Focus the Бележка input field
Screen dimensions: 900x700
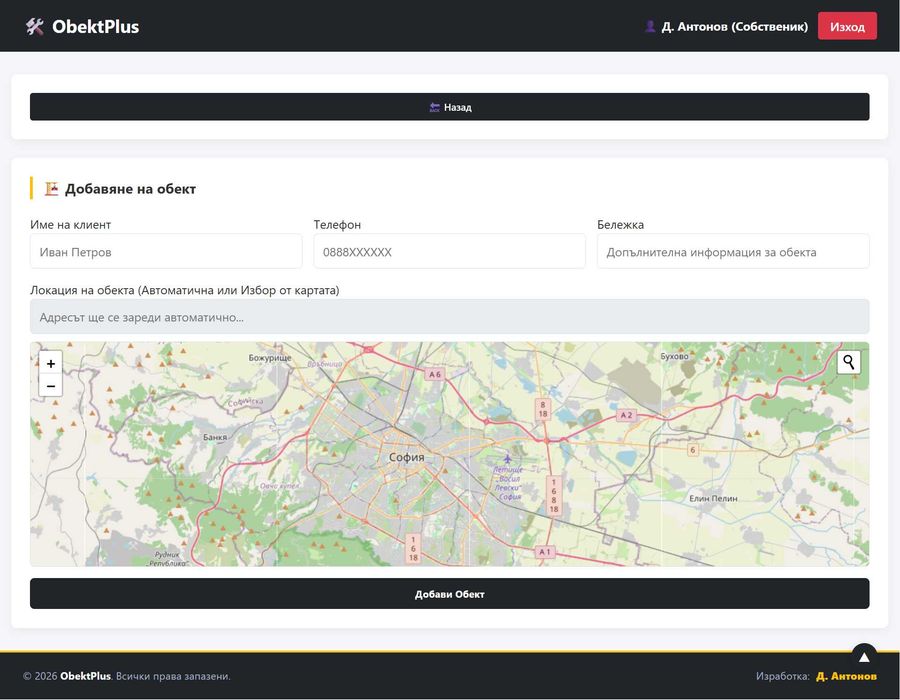pyautogui.click(x=733, y=251)
